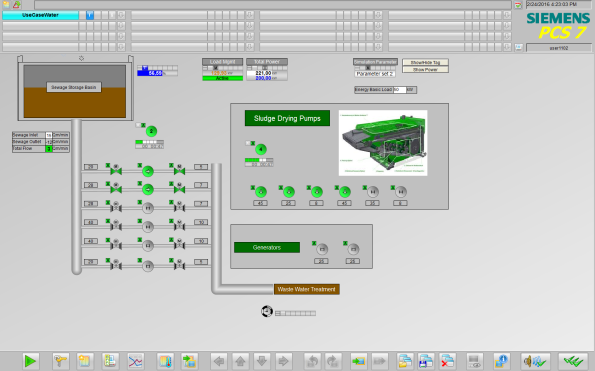Open the key-shaped login icon
Viewport: 595px width, 371px height.
click(60, 361)
